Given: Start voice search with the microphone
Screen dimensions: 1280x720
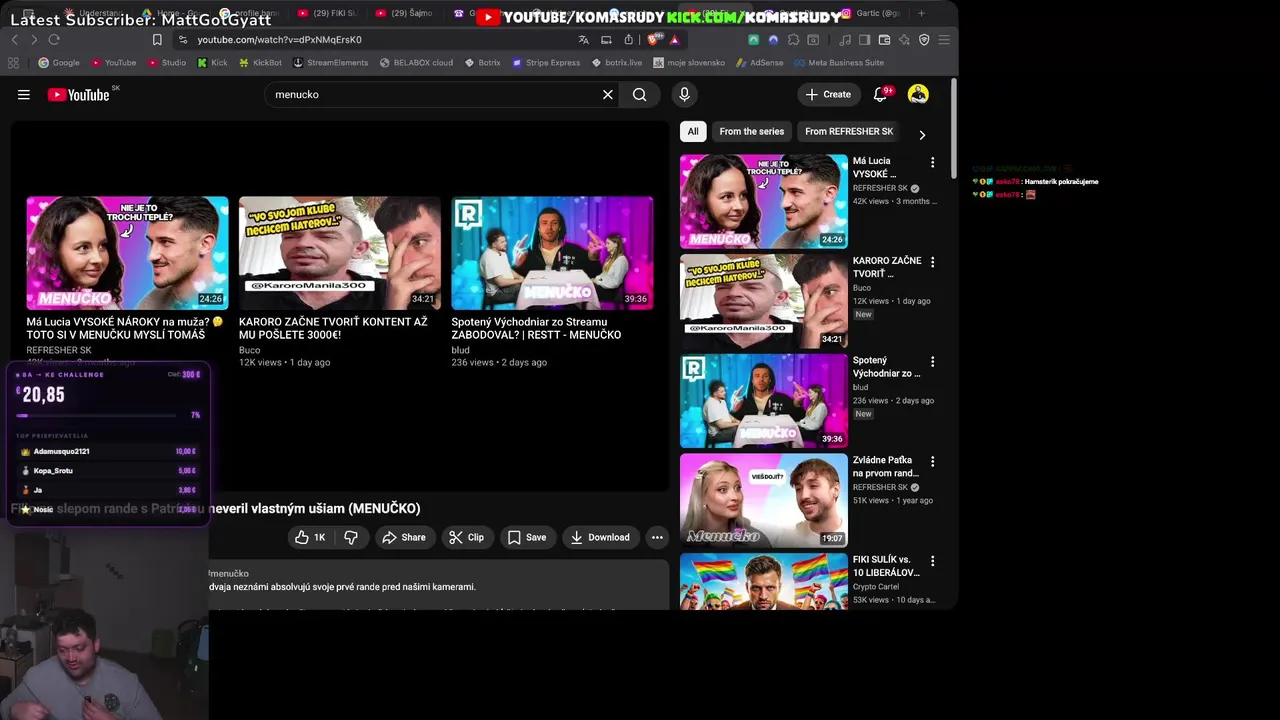Looking at the screenshot, I should pos(684,95).
